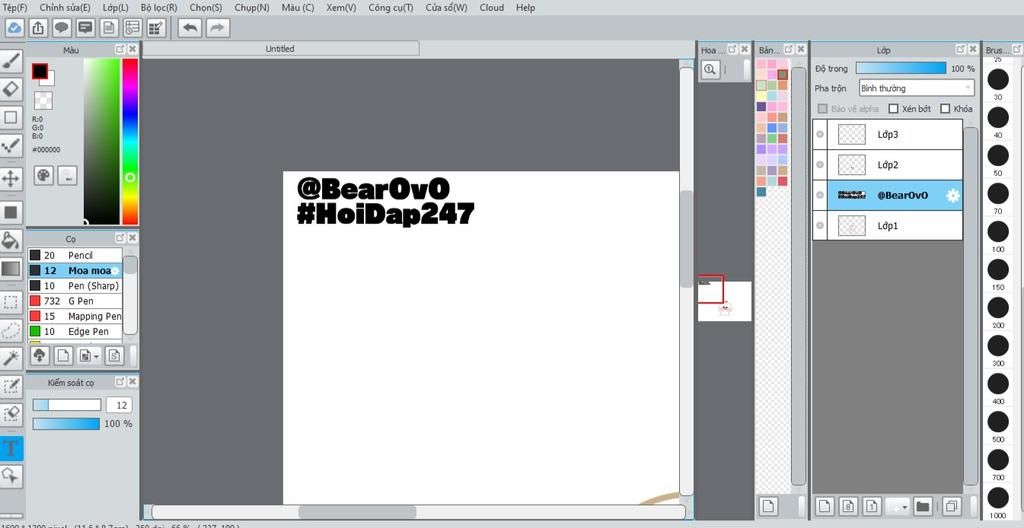
Task: Open the Bộ lọc(R) menu
Action: pyautogui.click(x=159, y=8)
